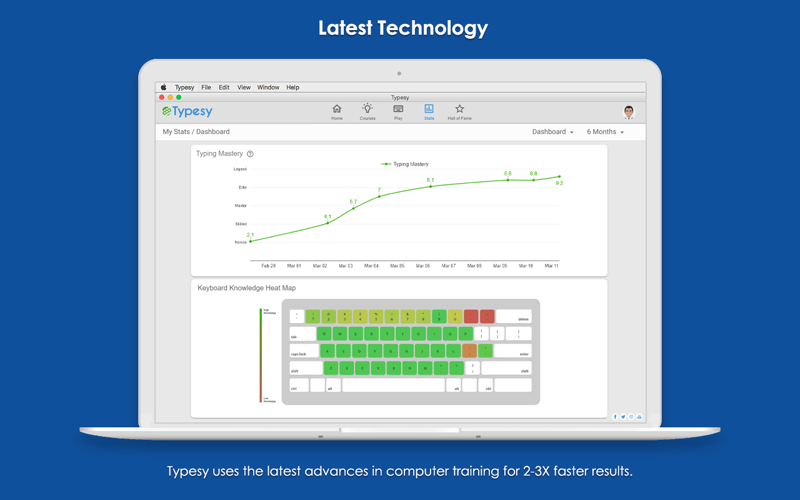
Task: Open the user profile avatar
Action: pyautogui.click(x=629, y=112)
